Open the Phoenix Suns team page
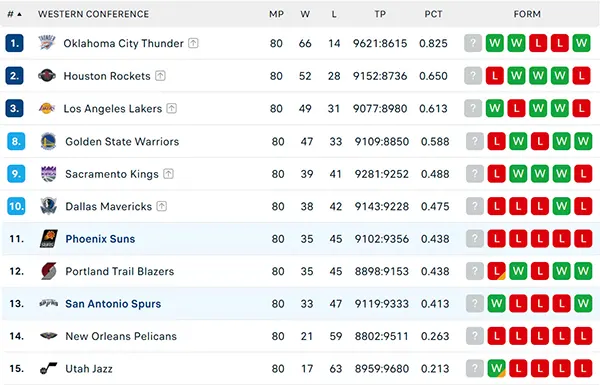The width and height of the screenshot is (600, 385). (100, 239)
